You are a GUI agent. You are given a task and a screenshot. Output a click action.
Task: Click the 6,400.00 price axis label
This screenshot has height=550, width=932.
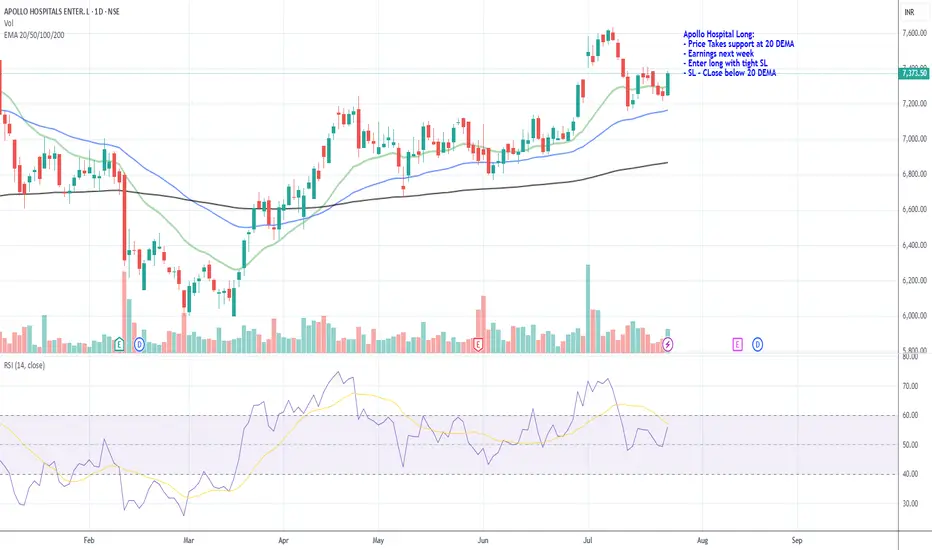[x=914, y=245]
